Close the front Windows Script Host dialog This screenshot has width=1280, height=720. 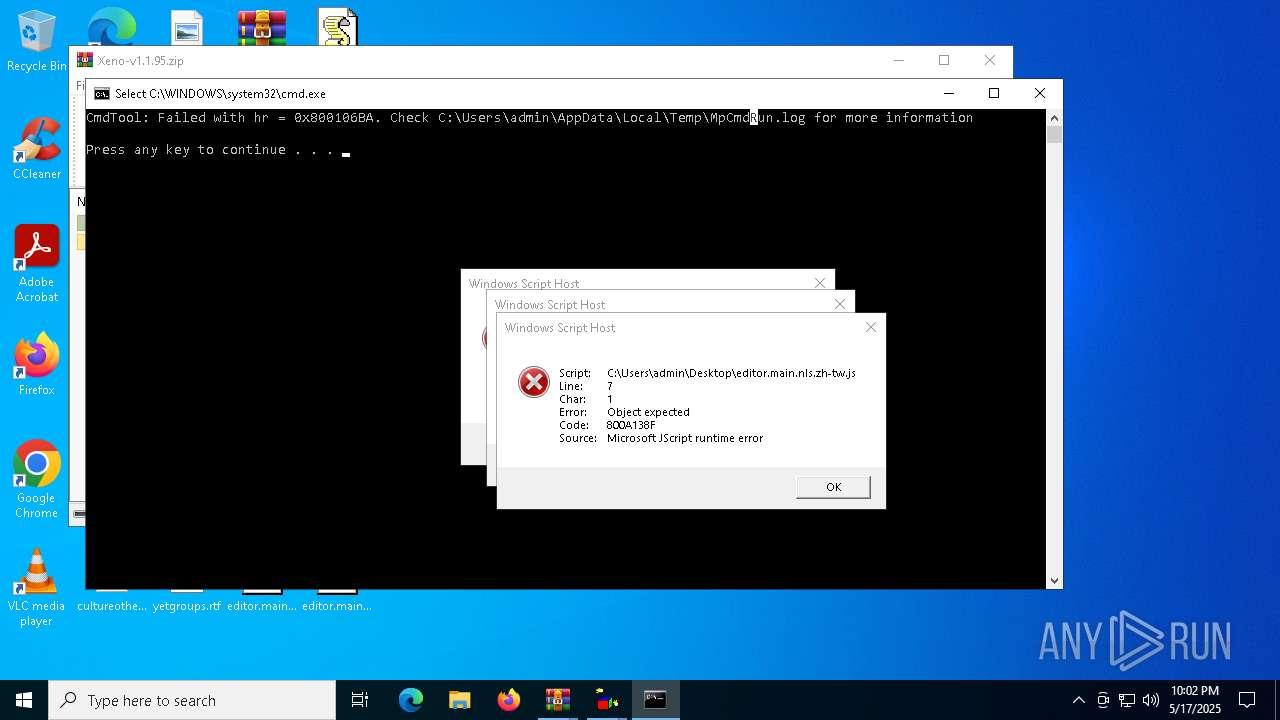pos(871,327)
